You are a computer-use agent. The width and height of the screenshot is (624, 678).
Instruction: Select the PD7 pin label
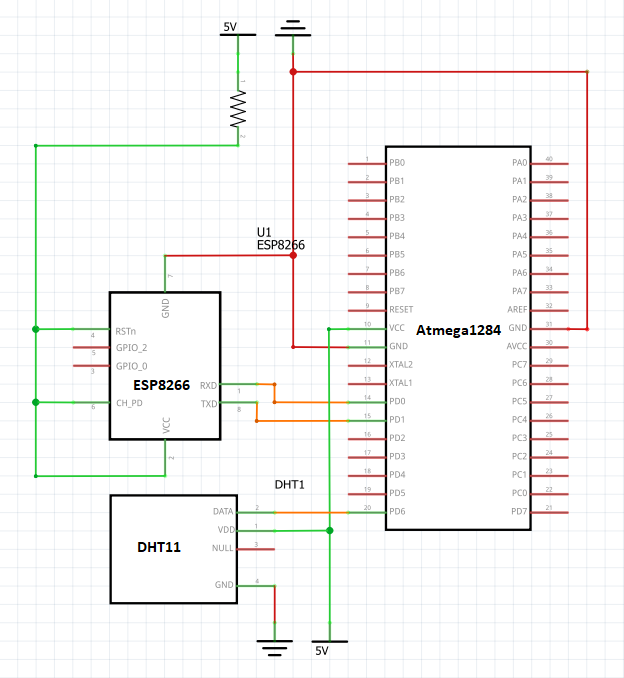pyautogui.click(x=519, y=512)
